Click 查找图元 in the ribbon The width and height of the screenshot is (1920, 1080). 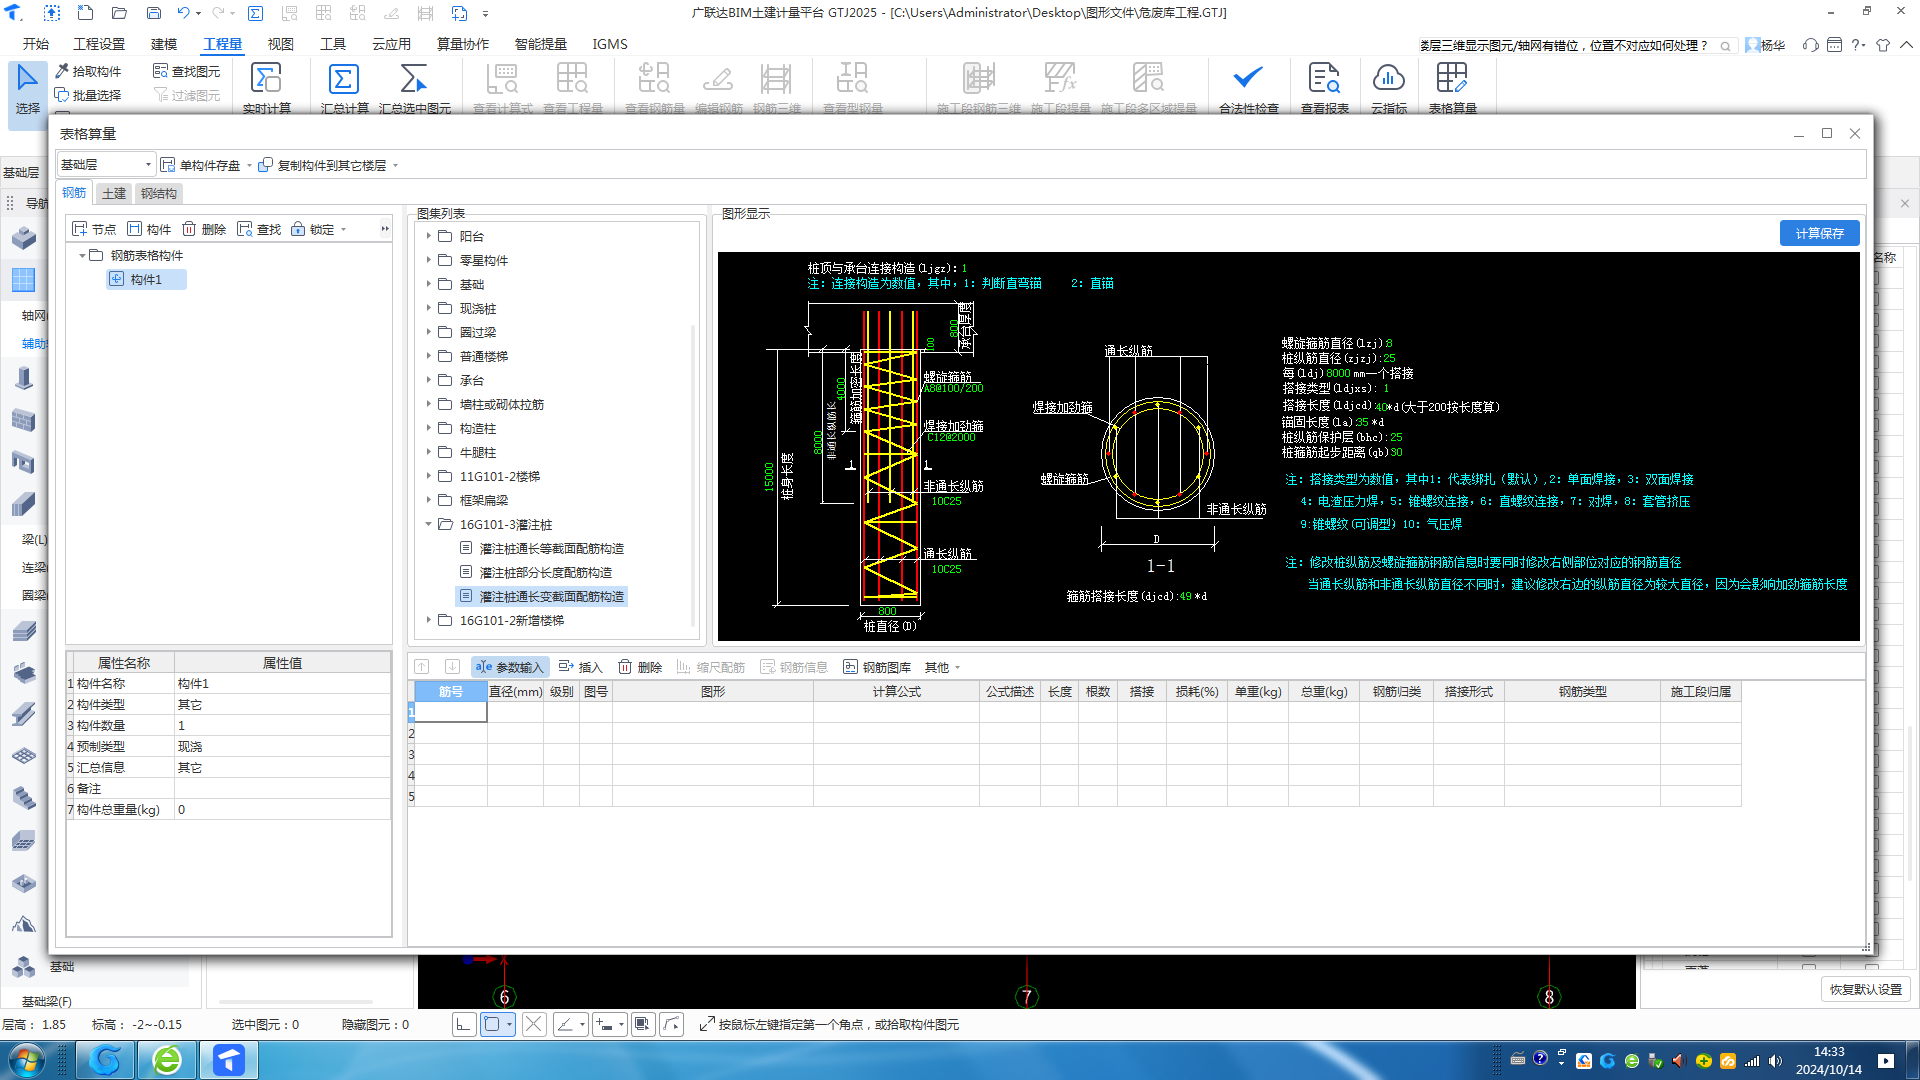[187, 71]
